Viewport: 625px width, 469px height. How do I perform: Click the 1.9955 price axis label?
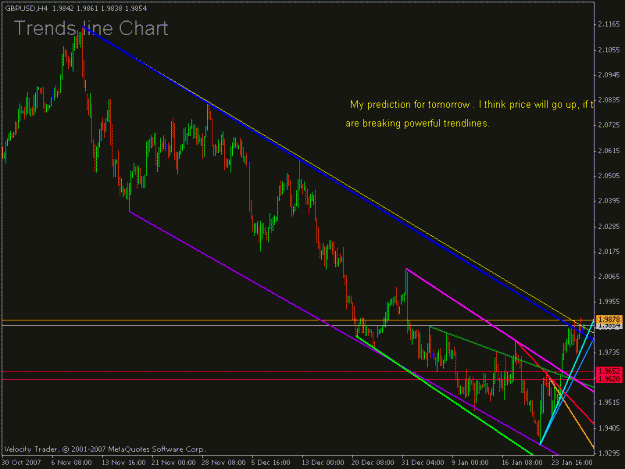[x=609, y=302]
